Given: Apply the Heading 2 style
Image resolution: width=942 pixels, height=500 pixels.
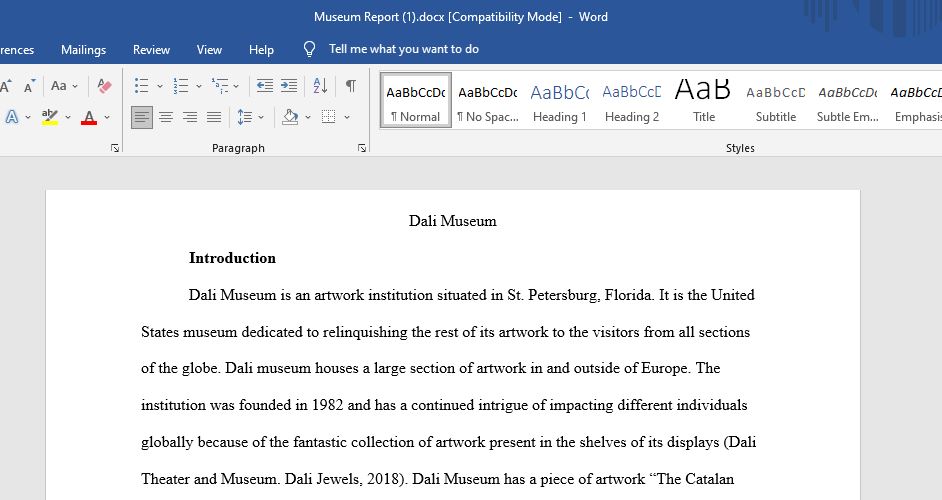Looking at the screenshot, I should (x=632, y=100).
